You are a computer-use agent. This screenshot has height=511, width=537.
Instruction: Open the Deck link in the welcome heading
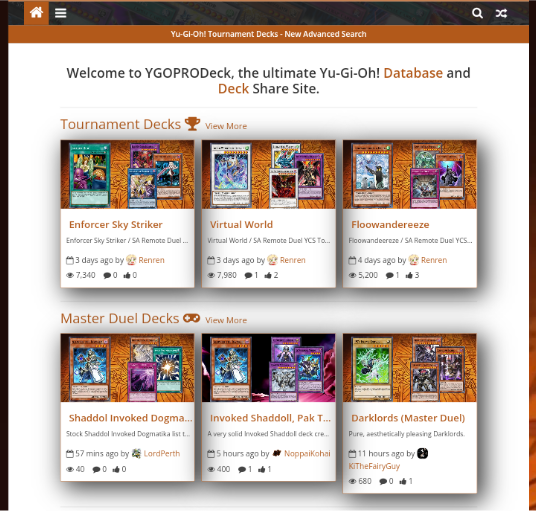point(233,89)
